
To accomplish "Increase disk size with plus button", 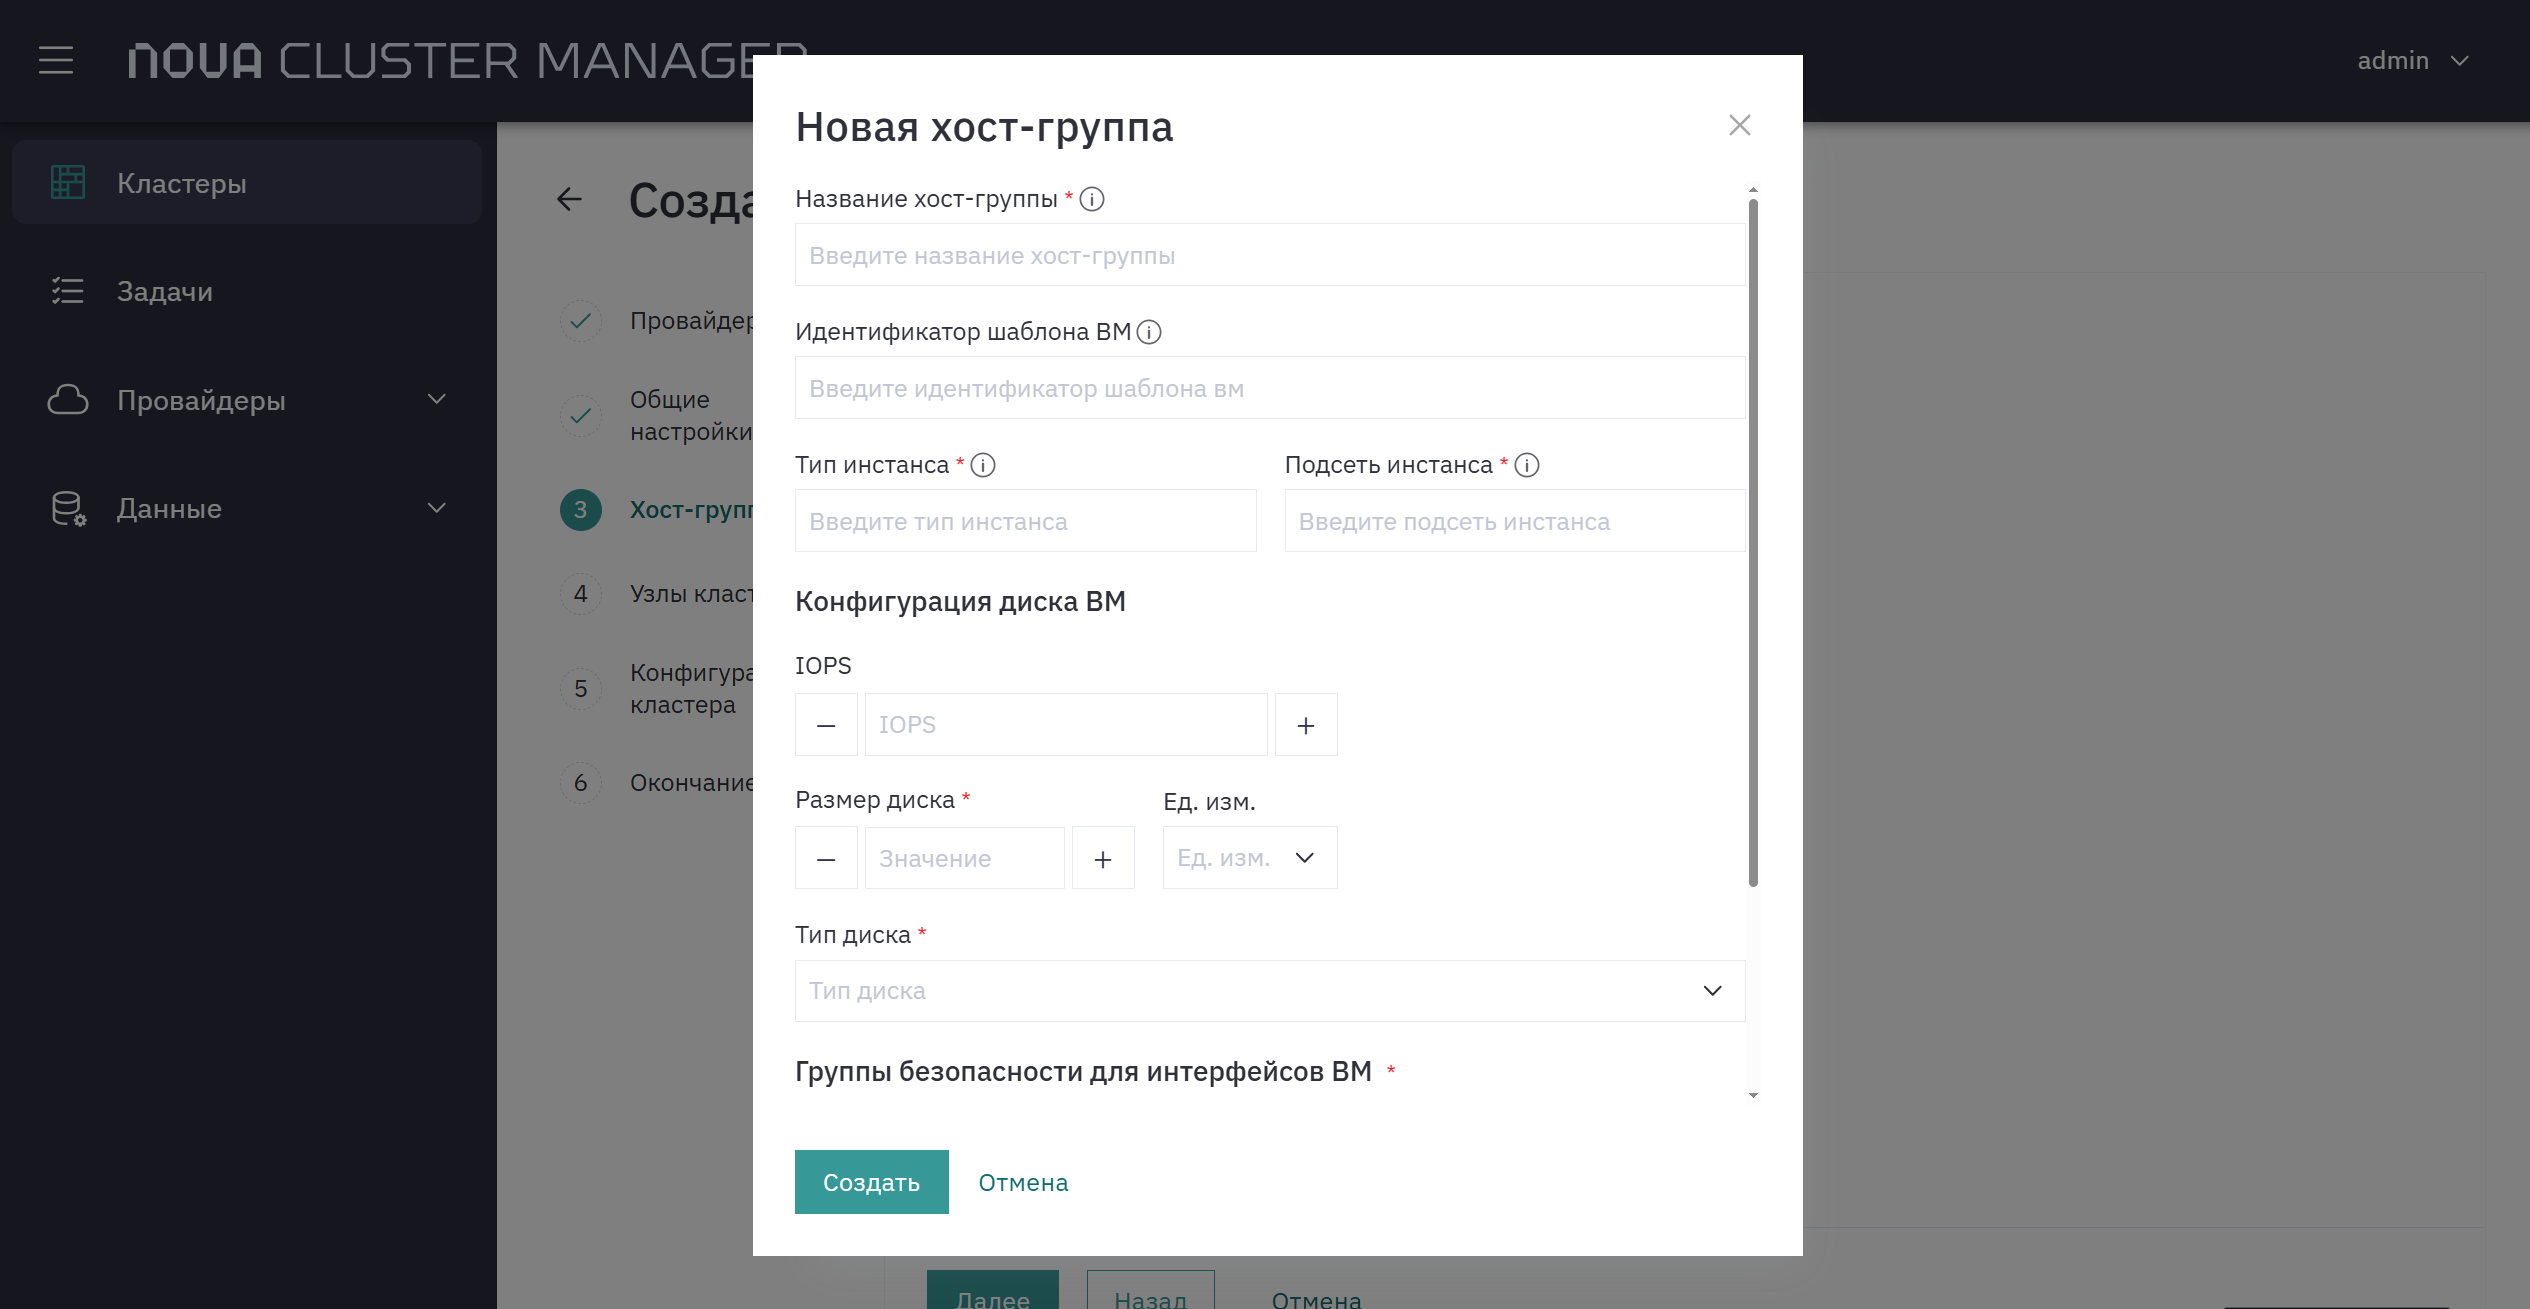I will (x=1103, y=858).
